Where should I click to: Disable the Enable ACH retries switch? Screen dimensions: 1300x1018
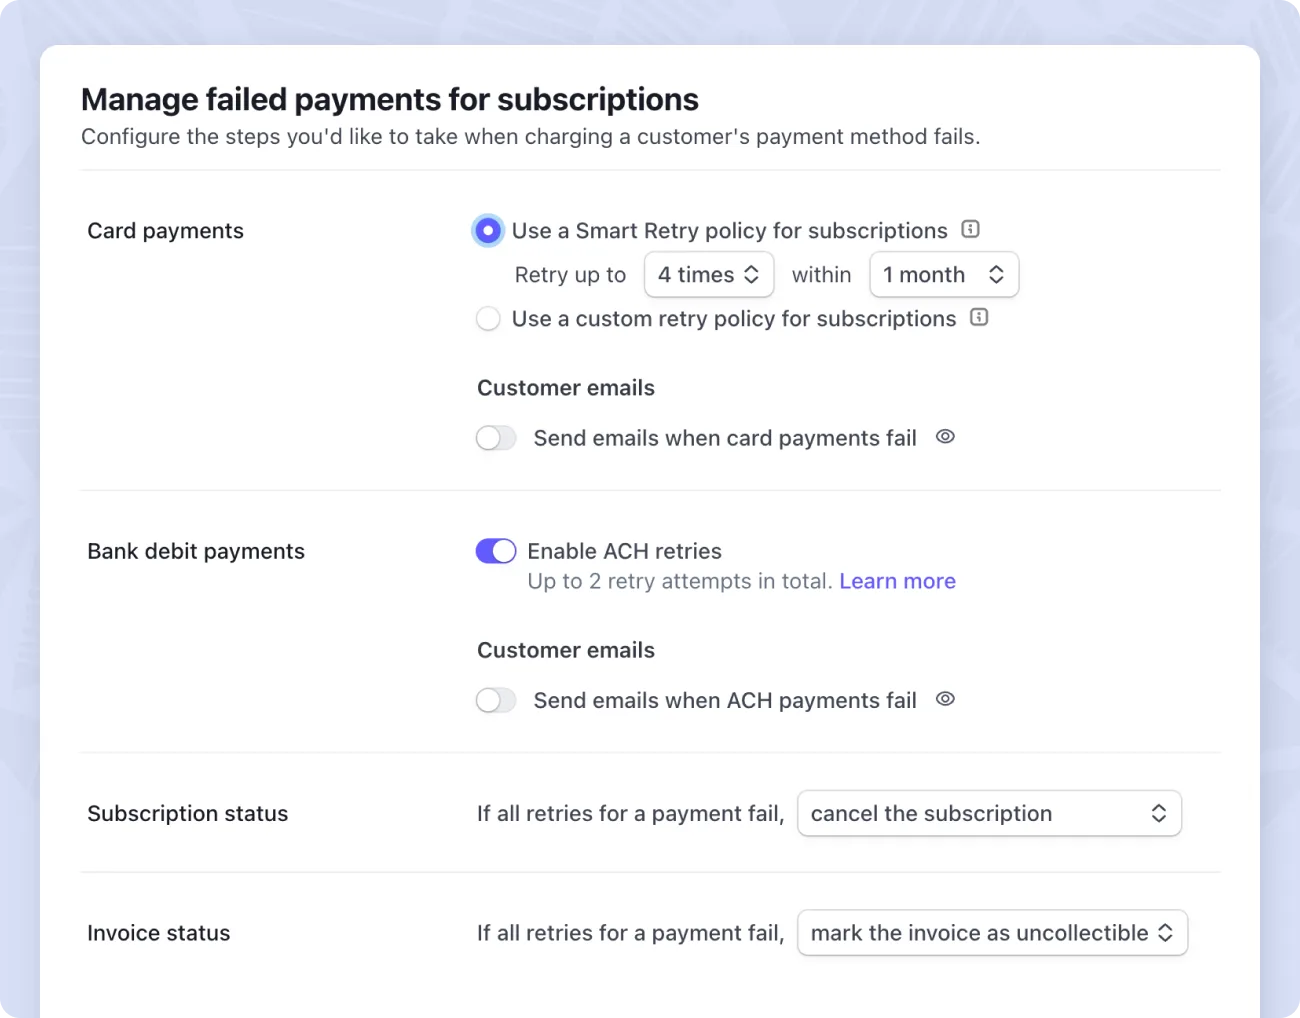click(x=496, y=551)
